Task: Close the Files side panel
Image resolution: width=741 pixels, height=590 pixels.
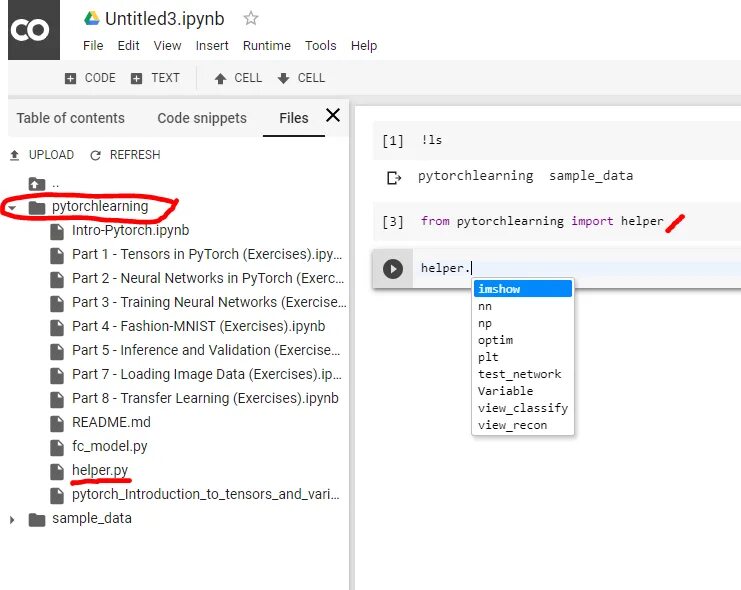Action: pos(333,116)
